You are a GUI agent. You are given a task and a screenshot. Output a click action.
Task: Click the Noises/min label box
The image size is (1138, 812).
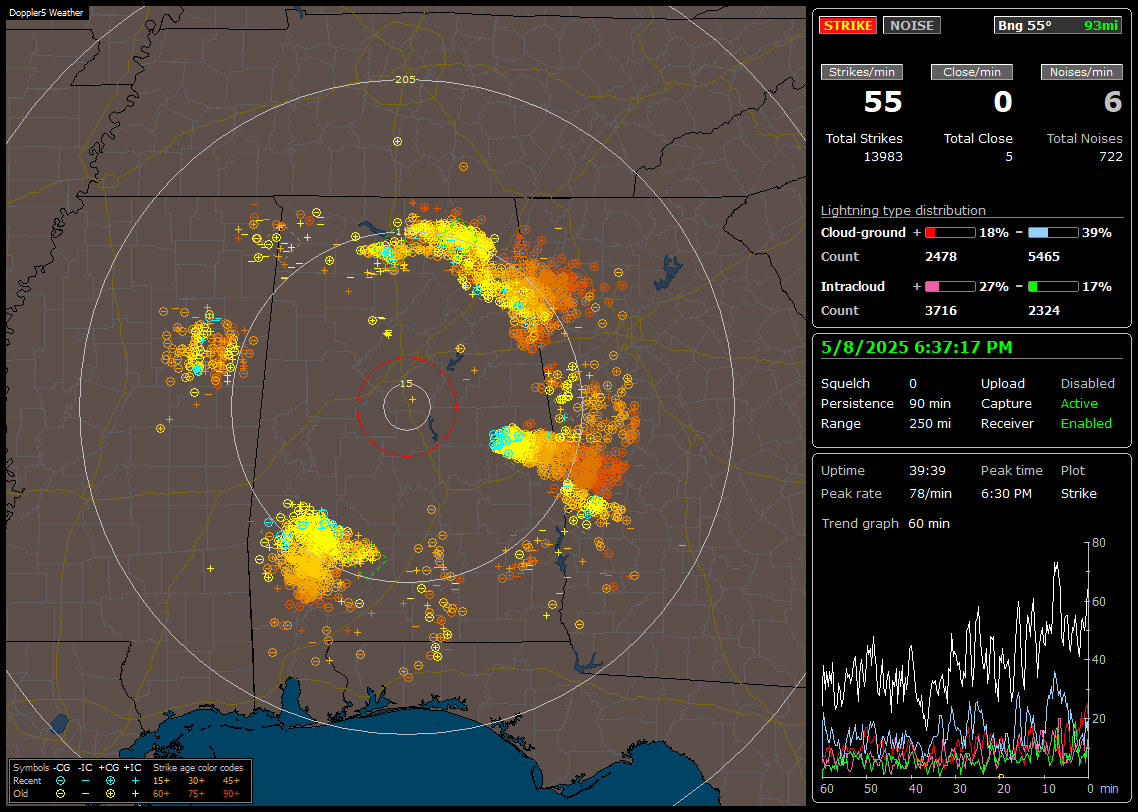(x=1081, y=72)
